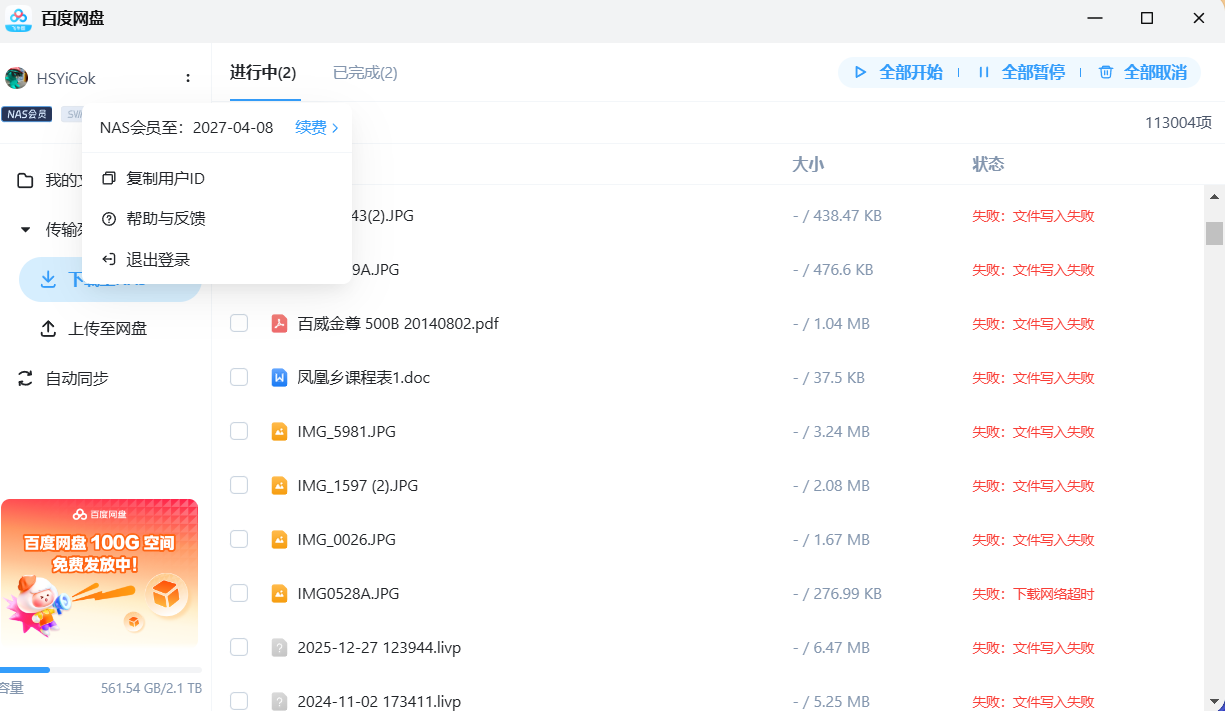
Task: Open the 100G 空间 promotional banner
Action: tap(99, 572)
